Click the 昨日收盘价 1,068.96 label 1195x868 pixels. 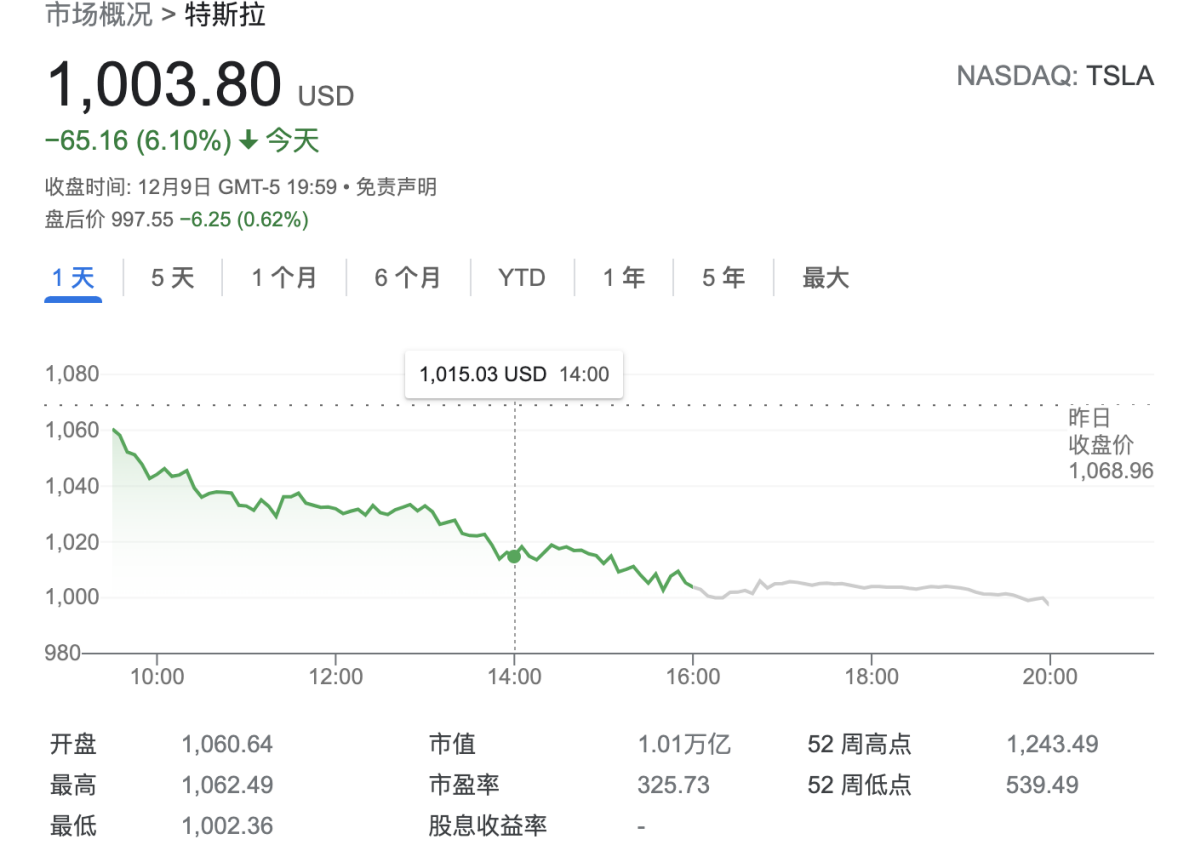click(x=1110, y=444)
